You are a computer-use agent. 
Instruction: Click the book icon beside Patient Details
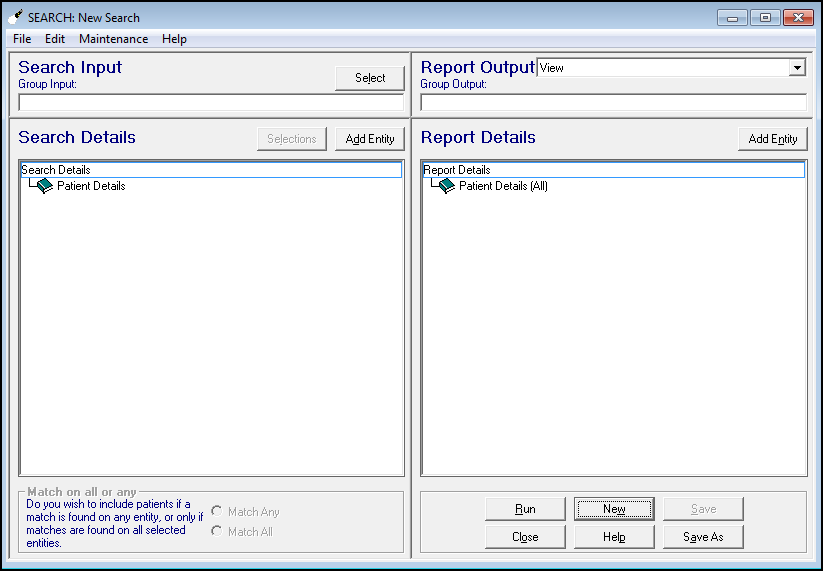tap(44, 186)
